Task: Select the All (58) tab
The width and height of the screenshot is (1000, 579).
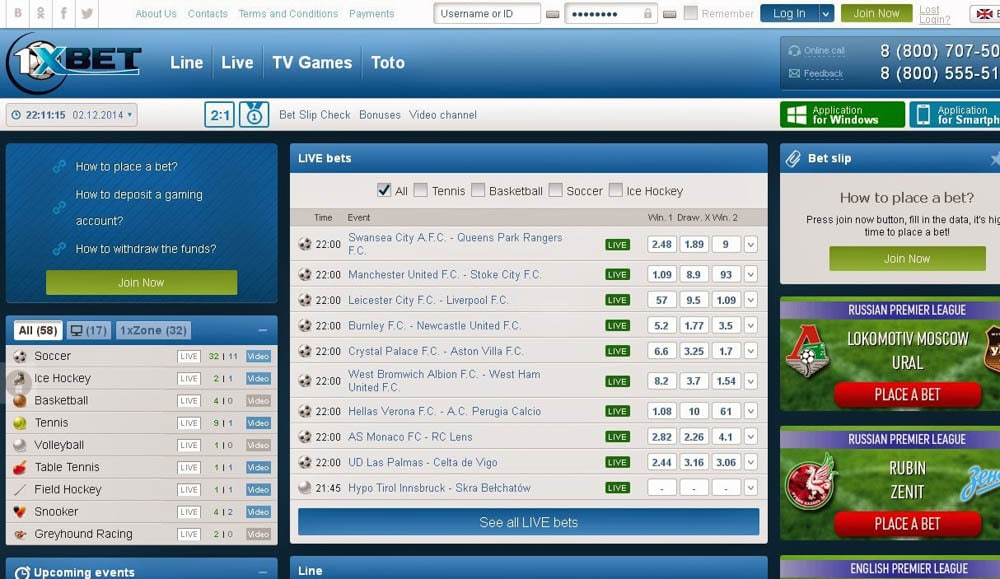Action: pyautogui.click(x=38, y=330)
